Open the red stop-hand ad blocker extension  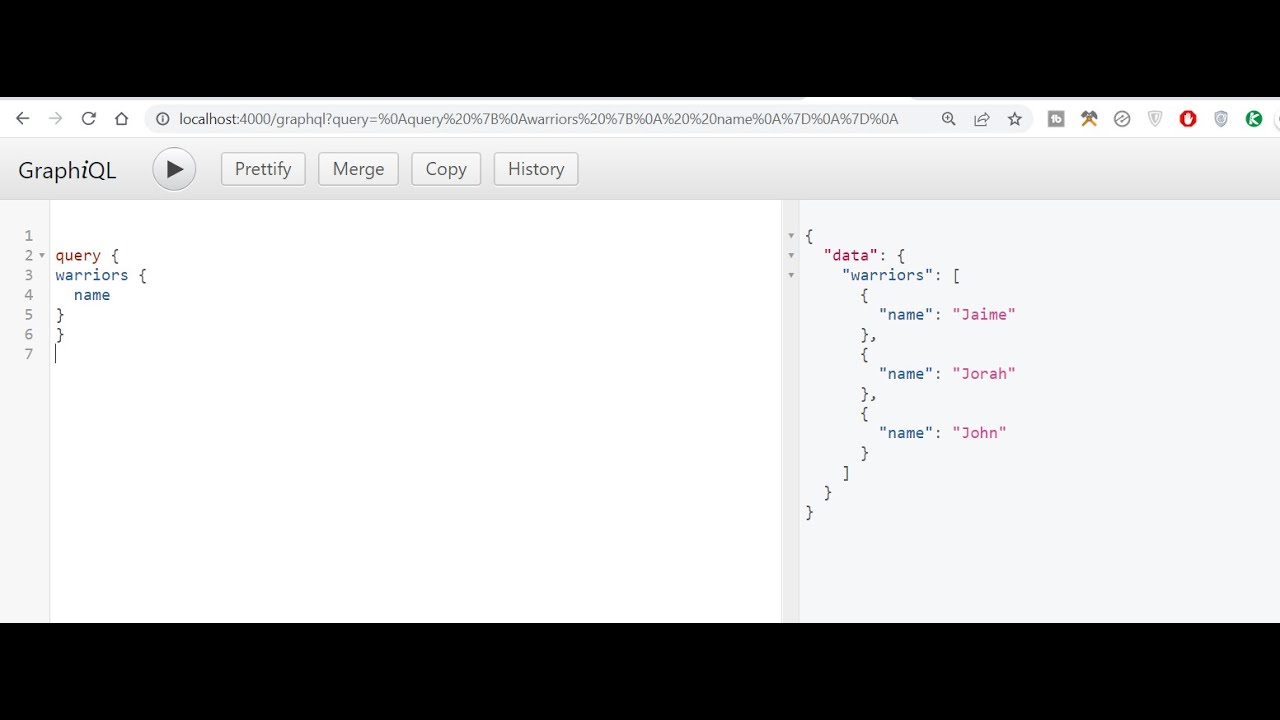tap(1188, 119)
